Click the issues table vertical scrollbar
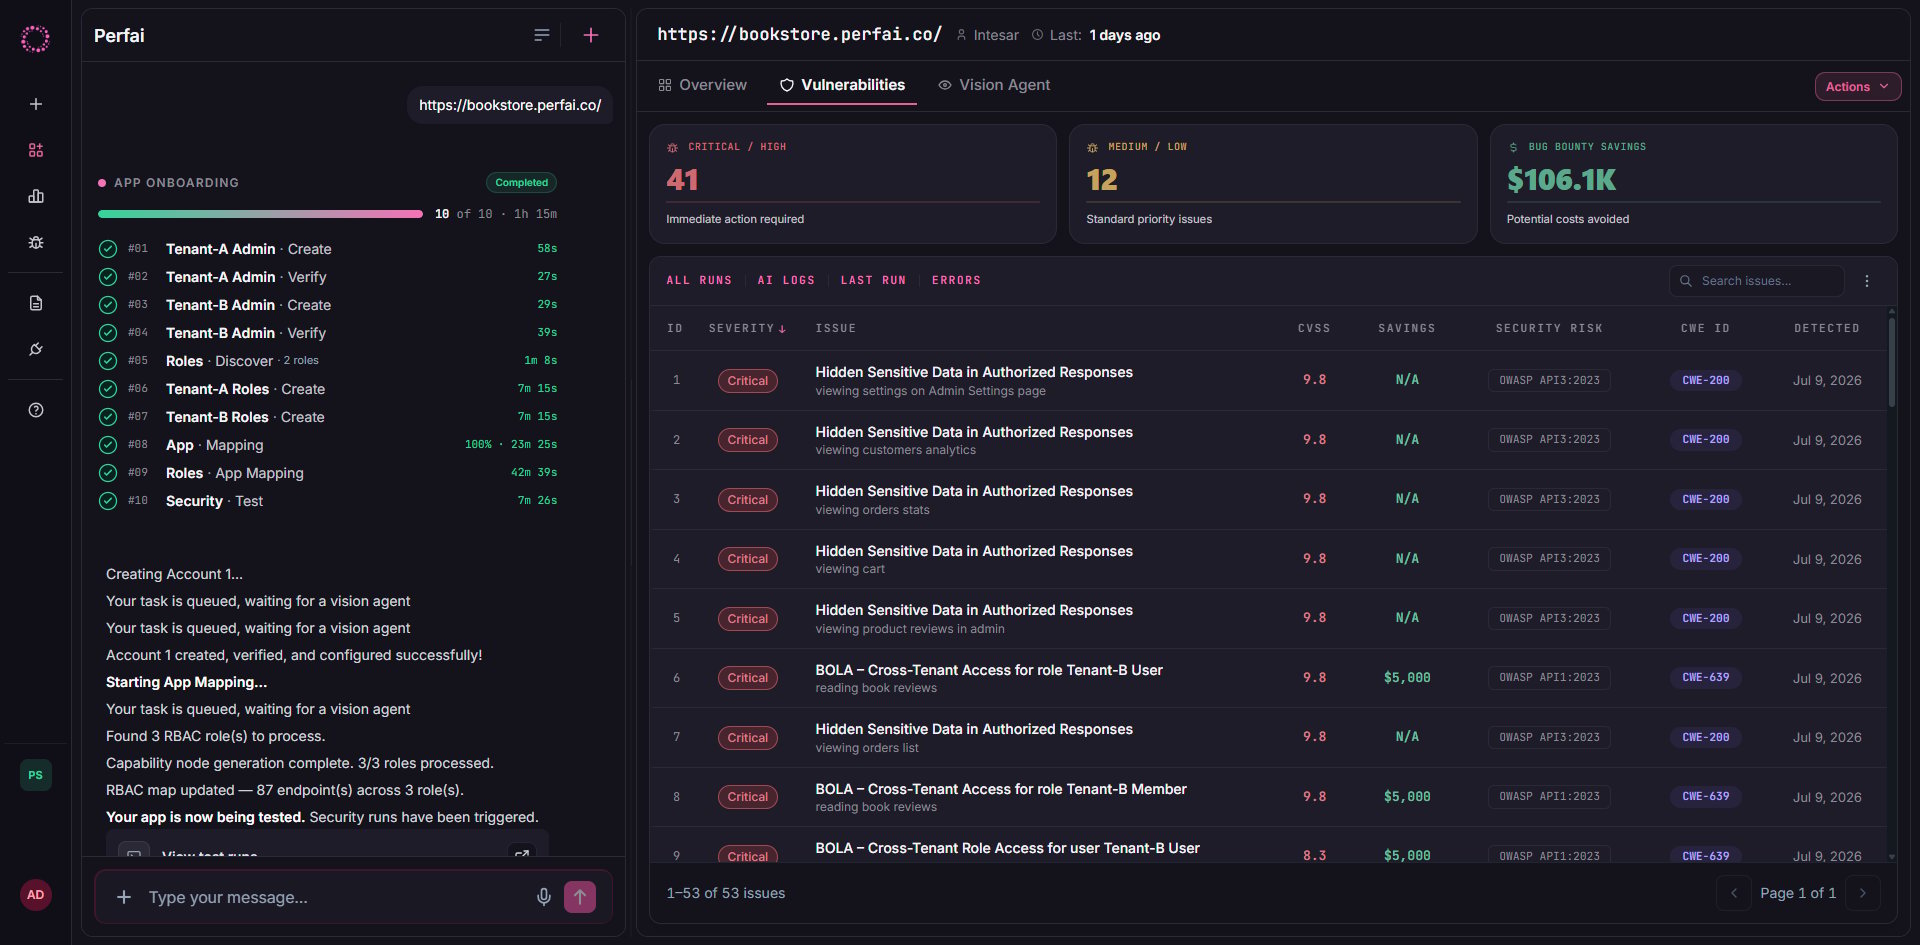The height and width of the screenshot is (945, 1920). click(x=1891, y=362)
